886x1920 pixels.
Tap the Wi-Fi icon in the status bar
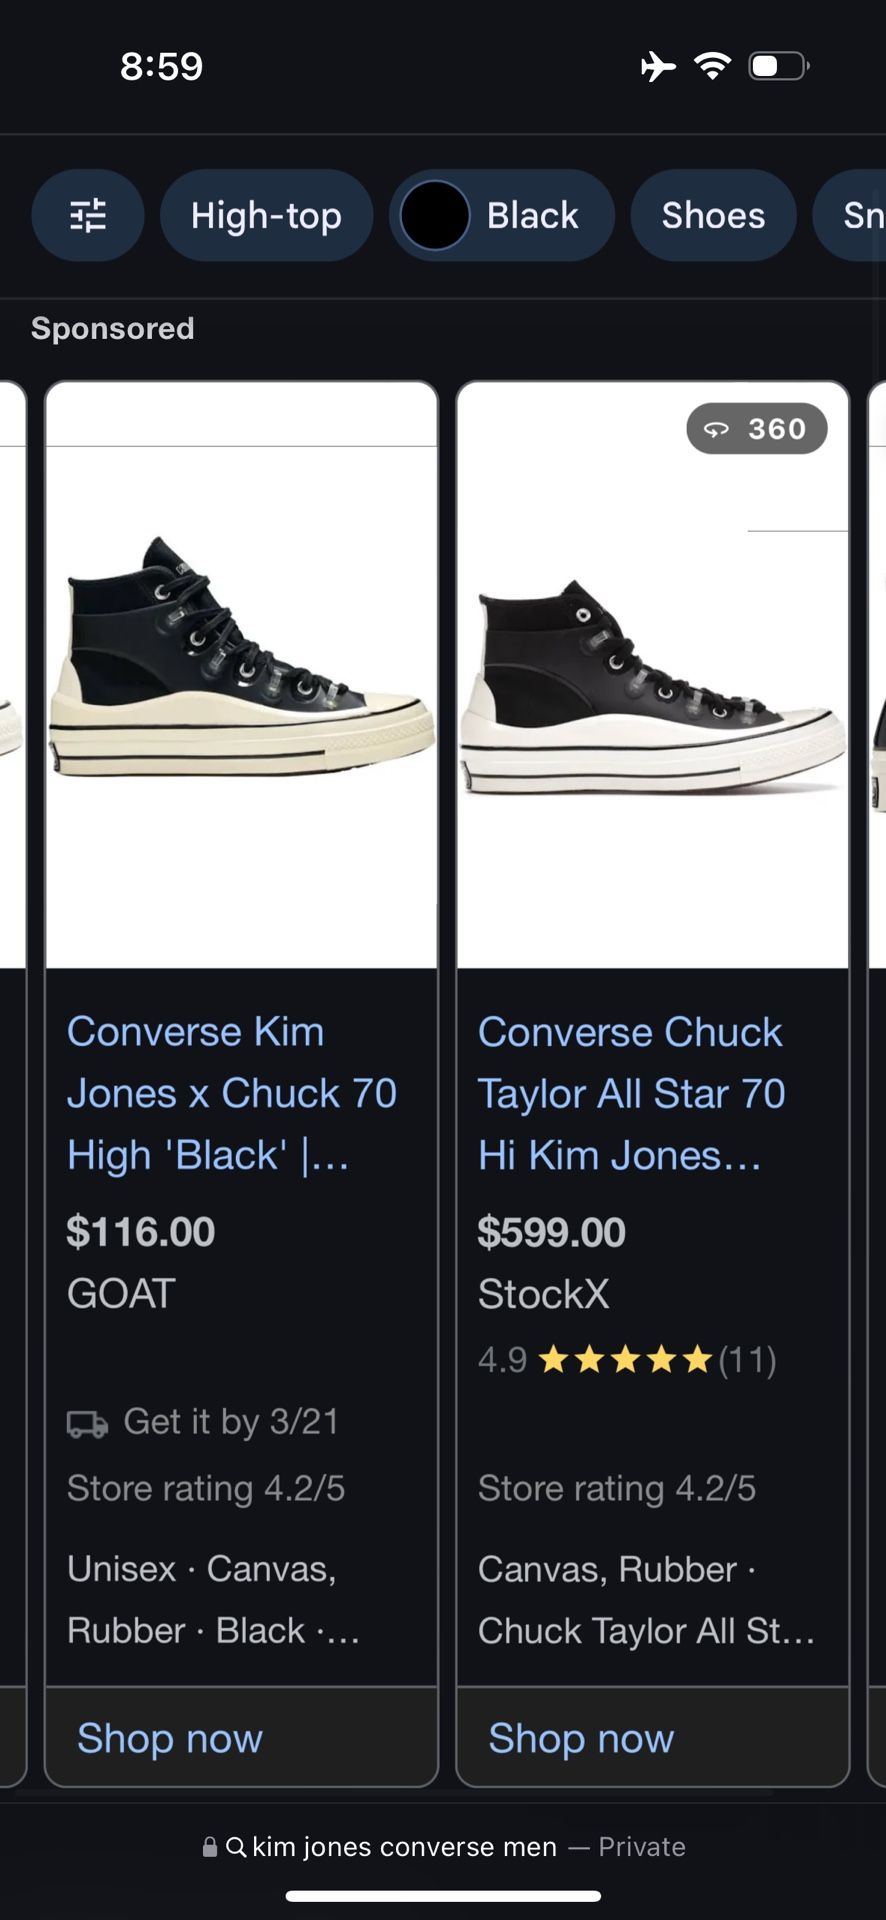point(712,64)
